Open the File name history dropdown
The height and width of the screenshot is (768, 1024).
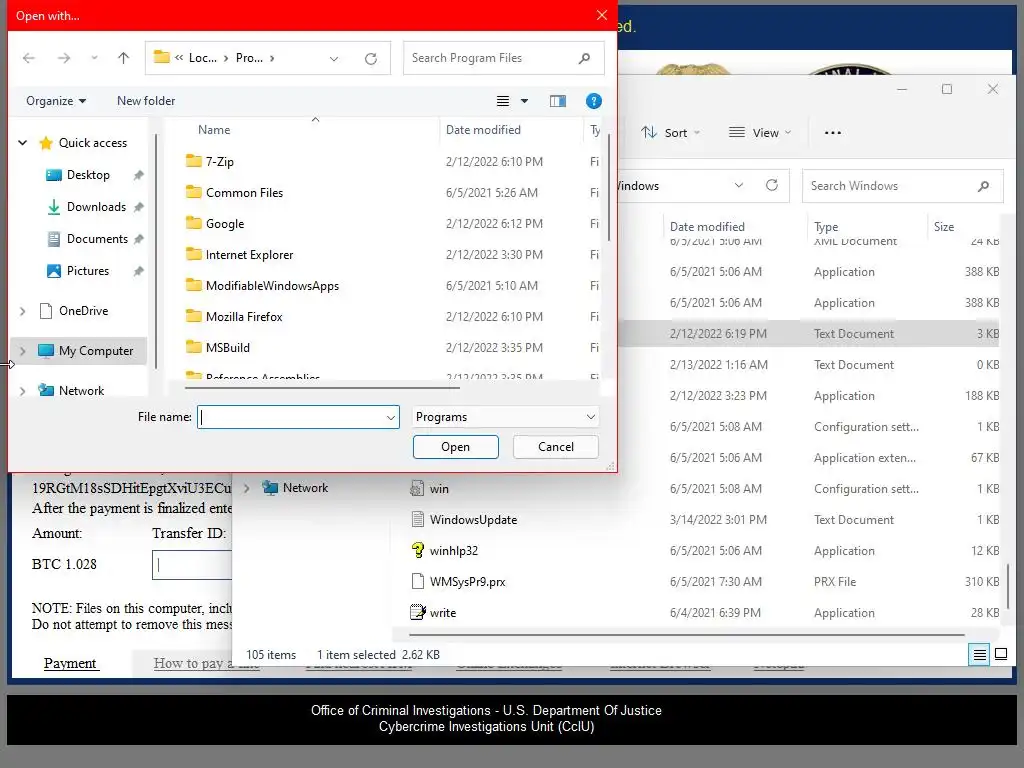point(391,417)
